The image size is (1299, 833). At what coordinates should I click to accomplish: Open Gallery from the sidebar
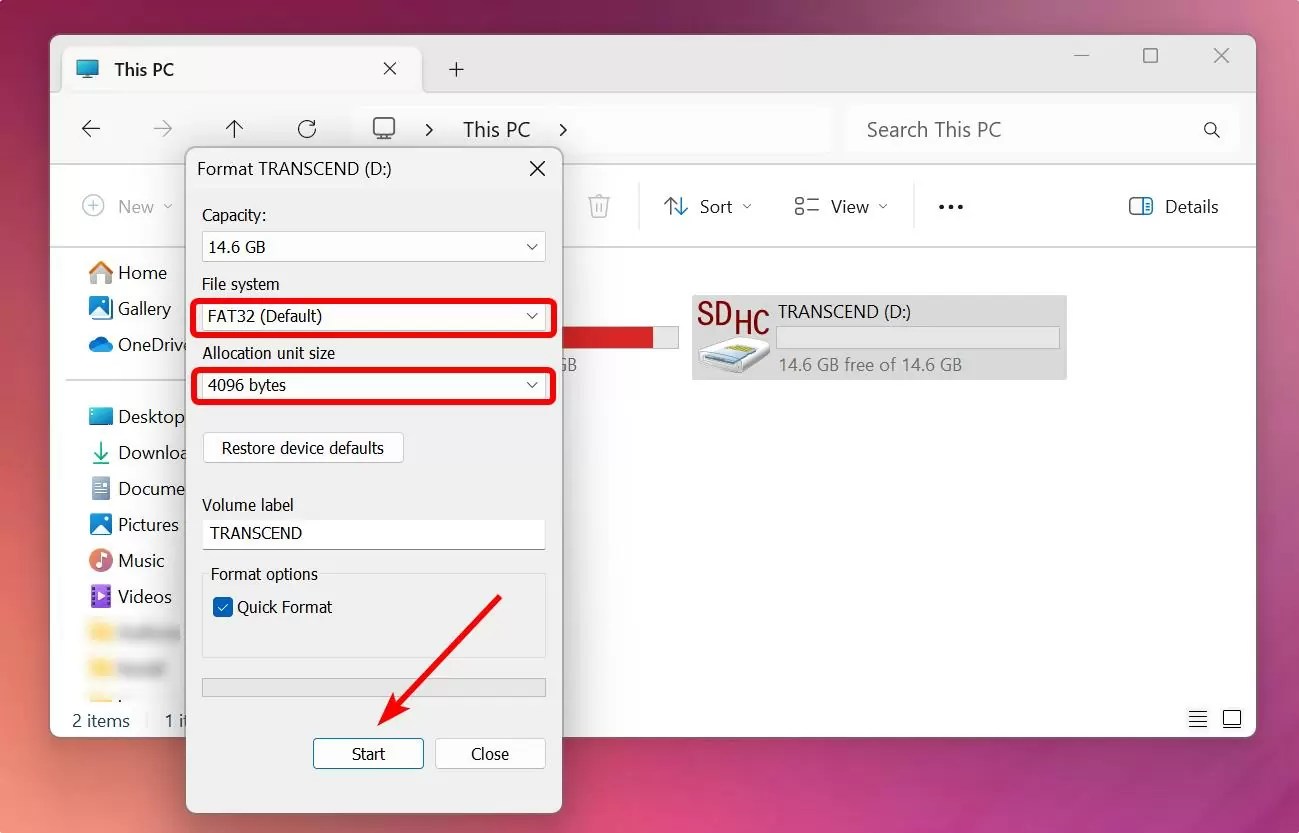click(x=143, y=308)
